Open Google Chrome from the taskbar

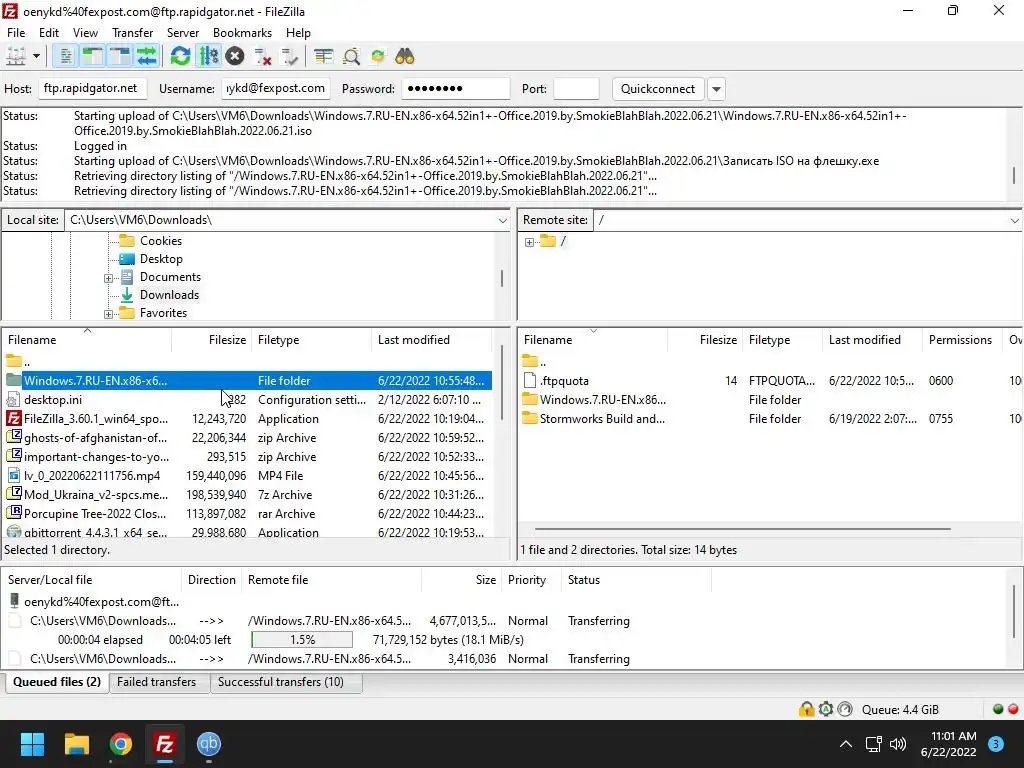tap(120, 744)
